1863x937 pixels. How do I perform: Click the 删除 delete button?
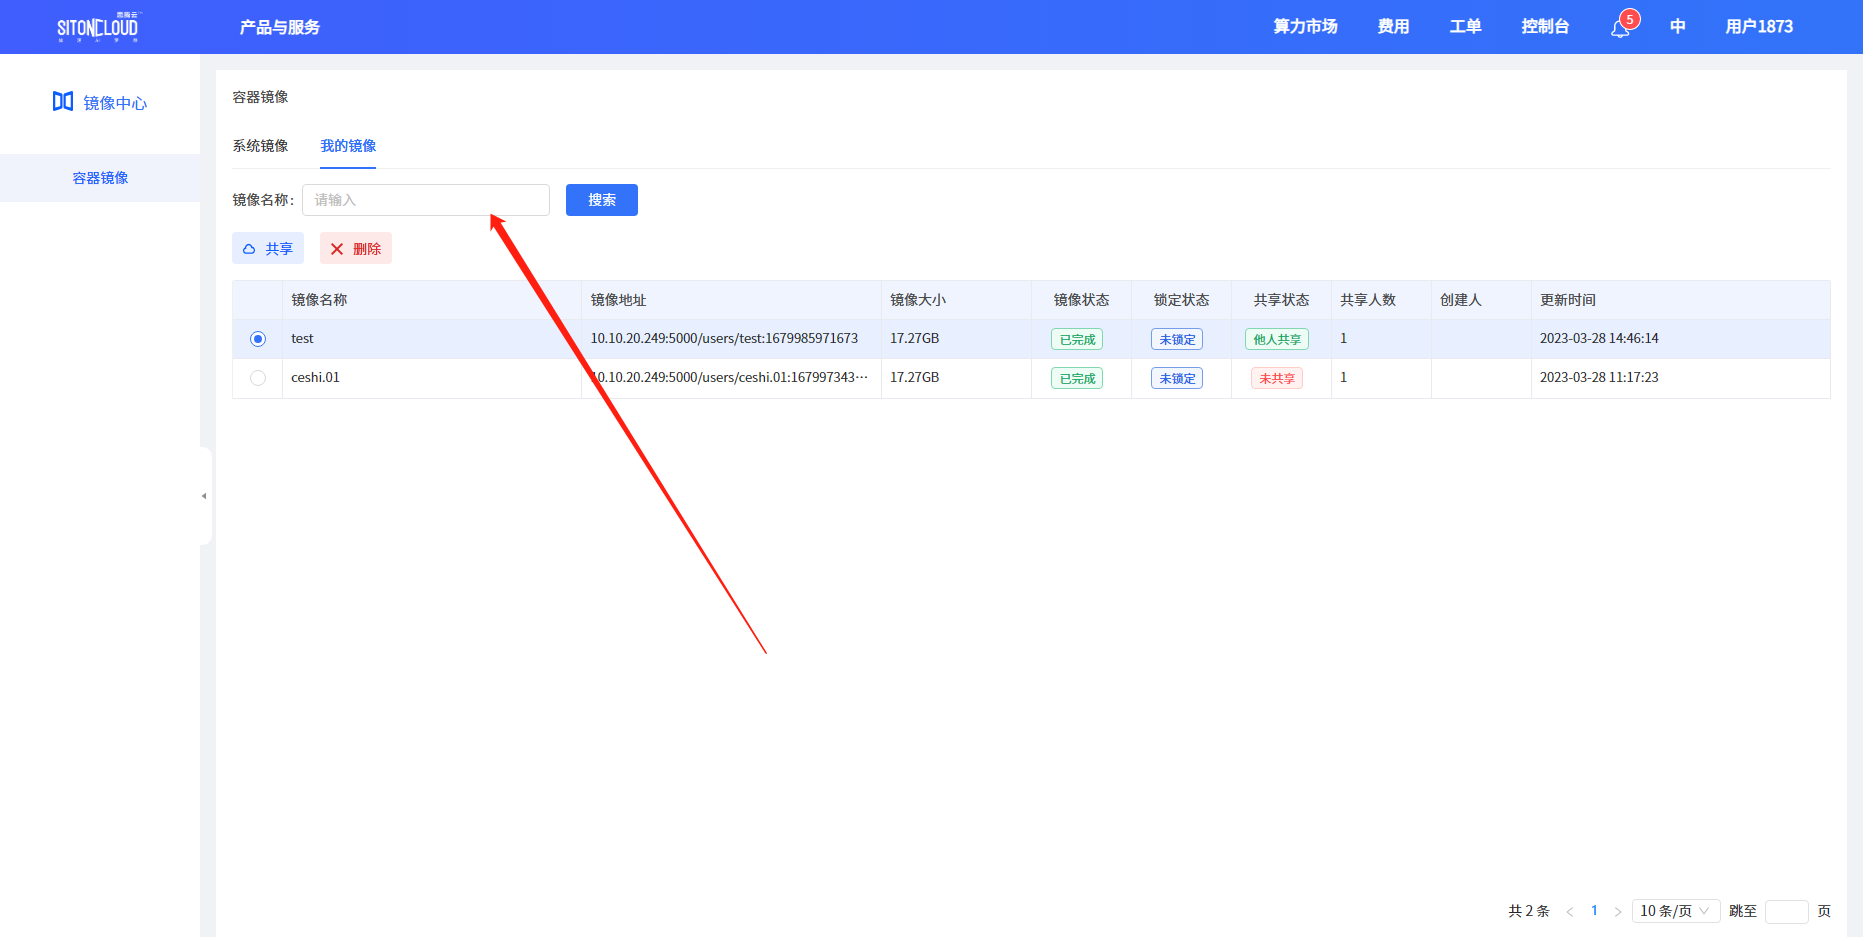pyautogui.click(x=356, y=249)
